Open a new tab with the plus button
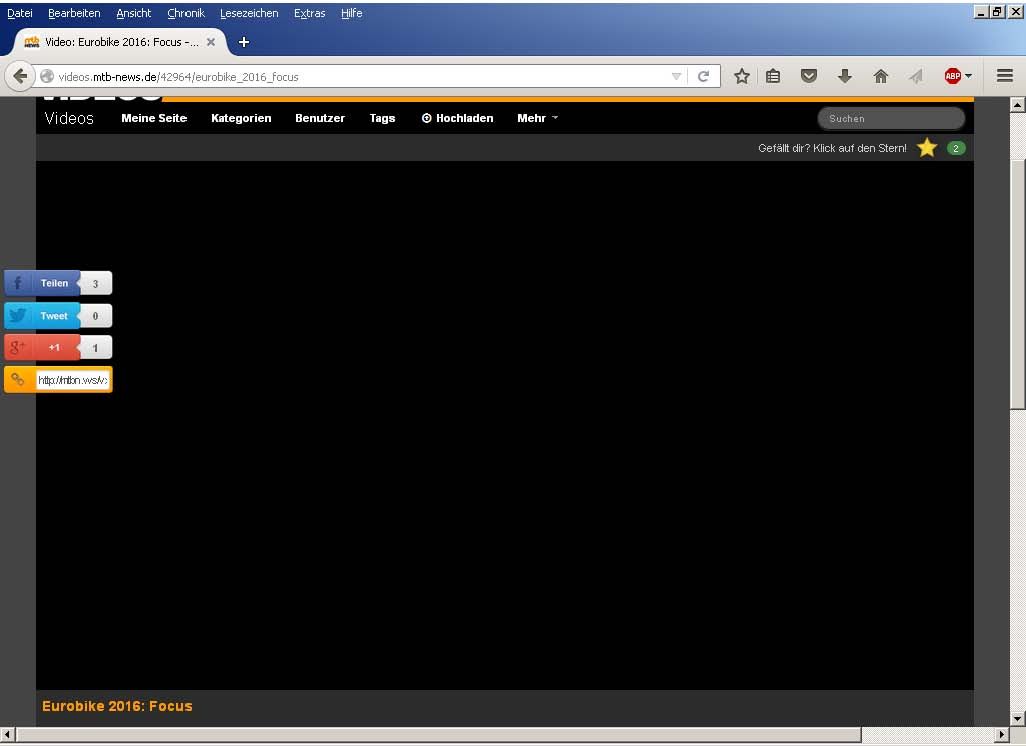 pos(243,42)
